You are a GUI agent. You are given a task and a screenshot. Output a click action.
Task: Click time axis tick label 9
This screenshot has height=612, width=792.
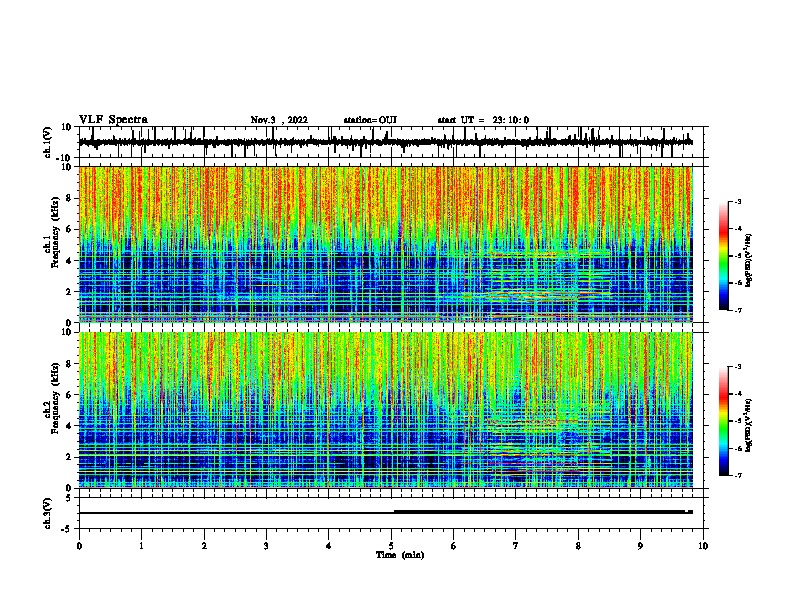[640, 546]
